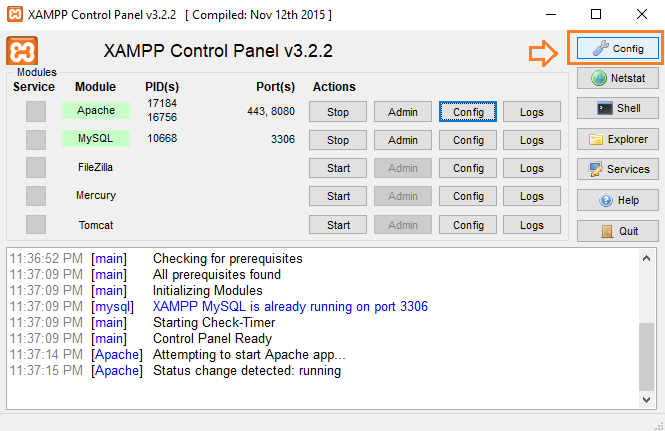Open the Explorer folder button
Viewport: 665px width, 431px height.
coord(618,139)
